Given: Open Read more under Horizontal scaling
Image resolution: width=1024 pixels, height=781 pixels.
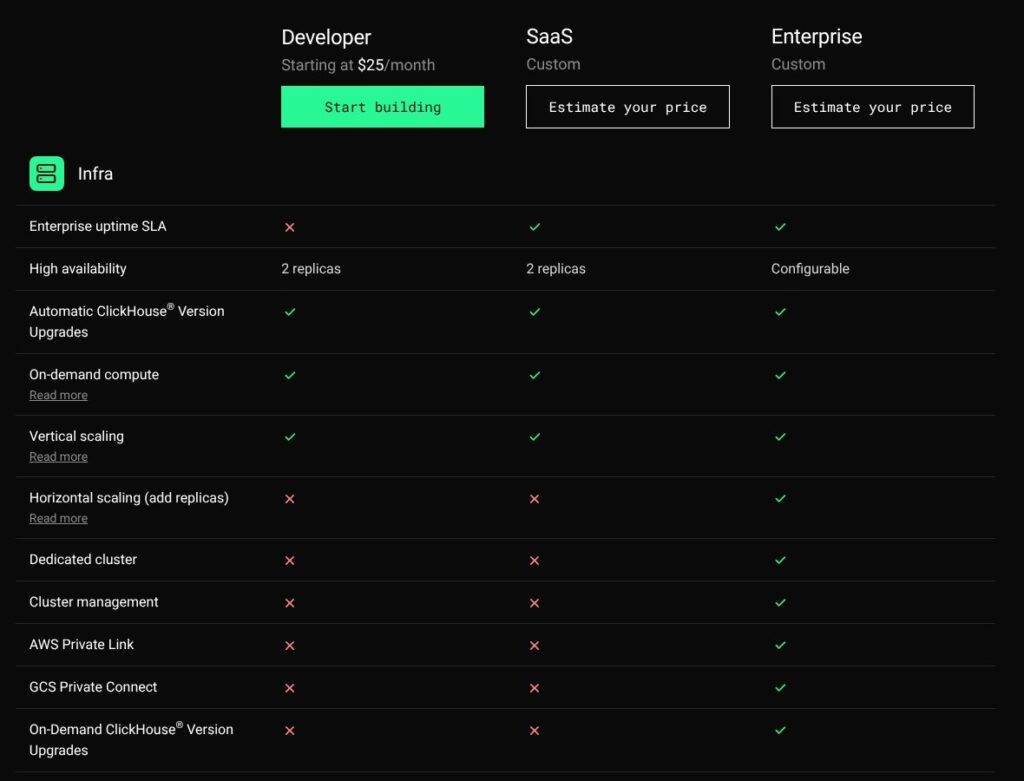Looking at the screenshot, I should (x=58, y=518).
